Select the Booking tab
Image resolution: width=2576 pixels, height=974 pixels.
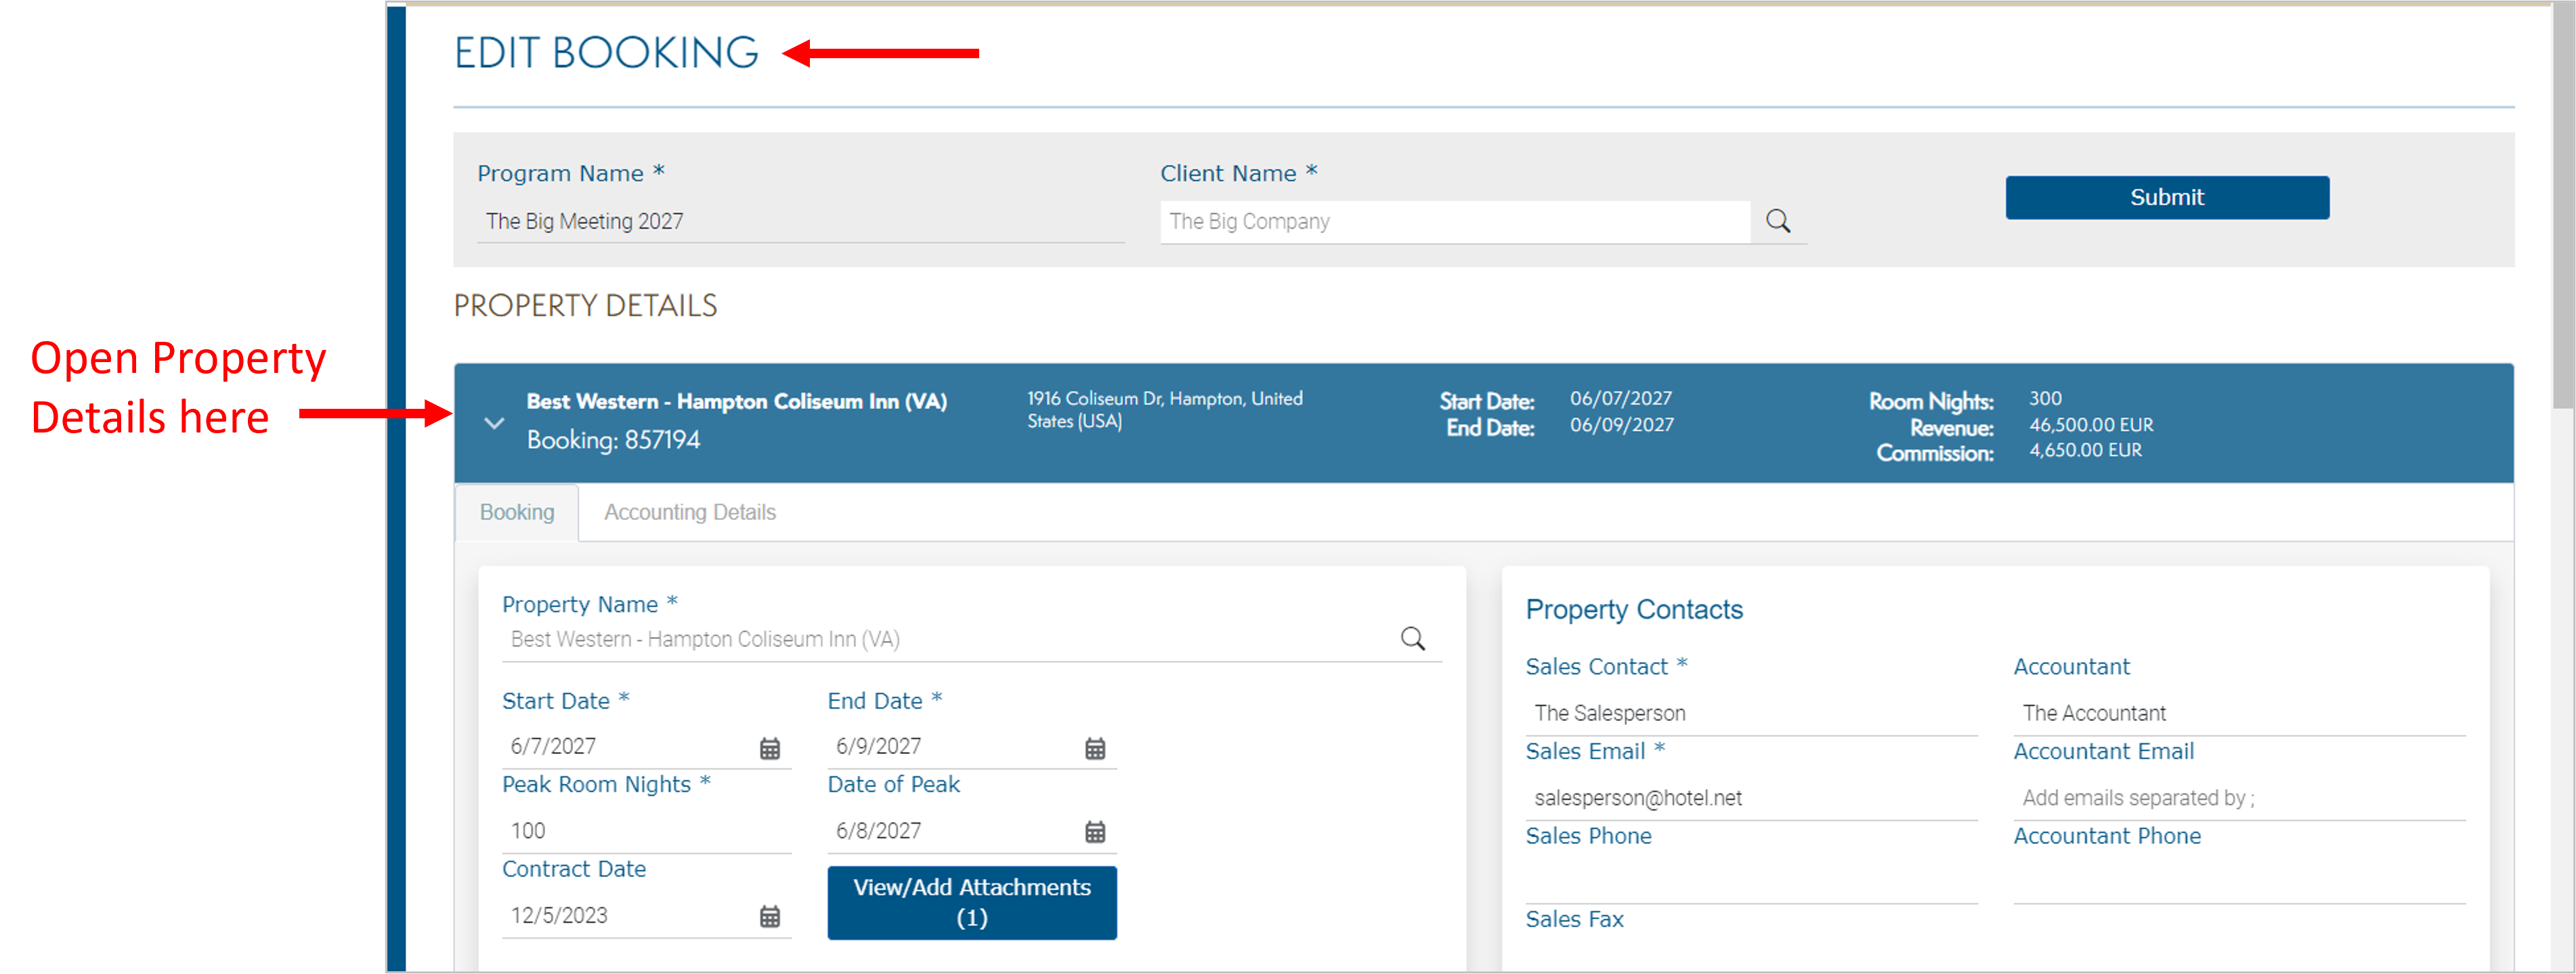516,512
